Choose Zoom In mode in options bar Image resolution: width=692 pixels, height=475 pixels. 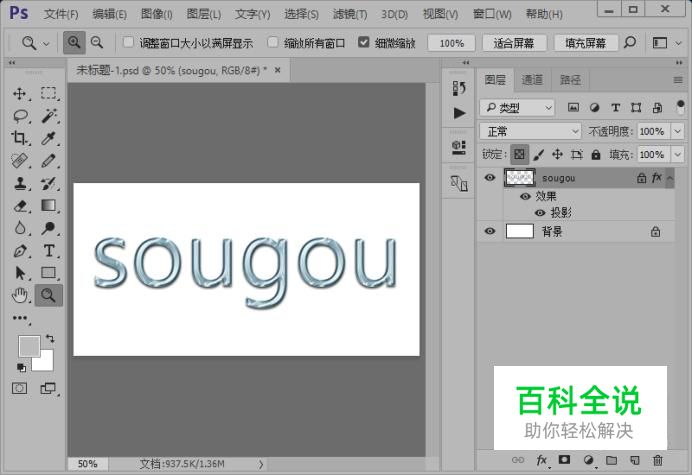coord(74,43)
